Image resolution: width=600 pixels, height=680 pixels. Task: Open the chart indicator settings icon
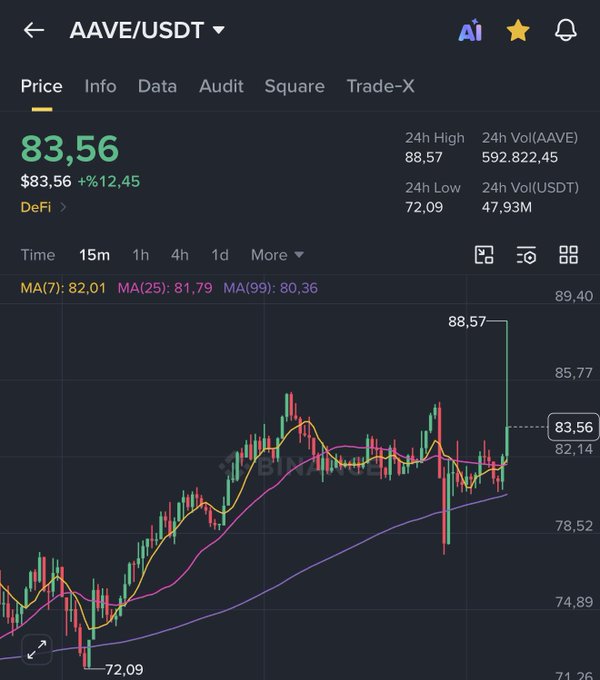(x=526, y=255)
